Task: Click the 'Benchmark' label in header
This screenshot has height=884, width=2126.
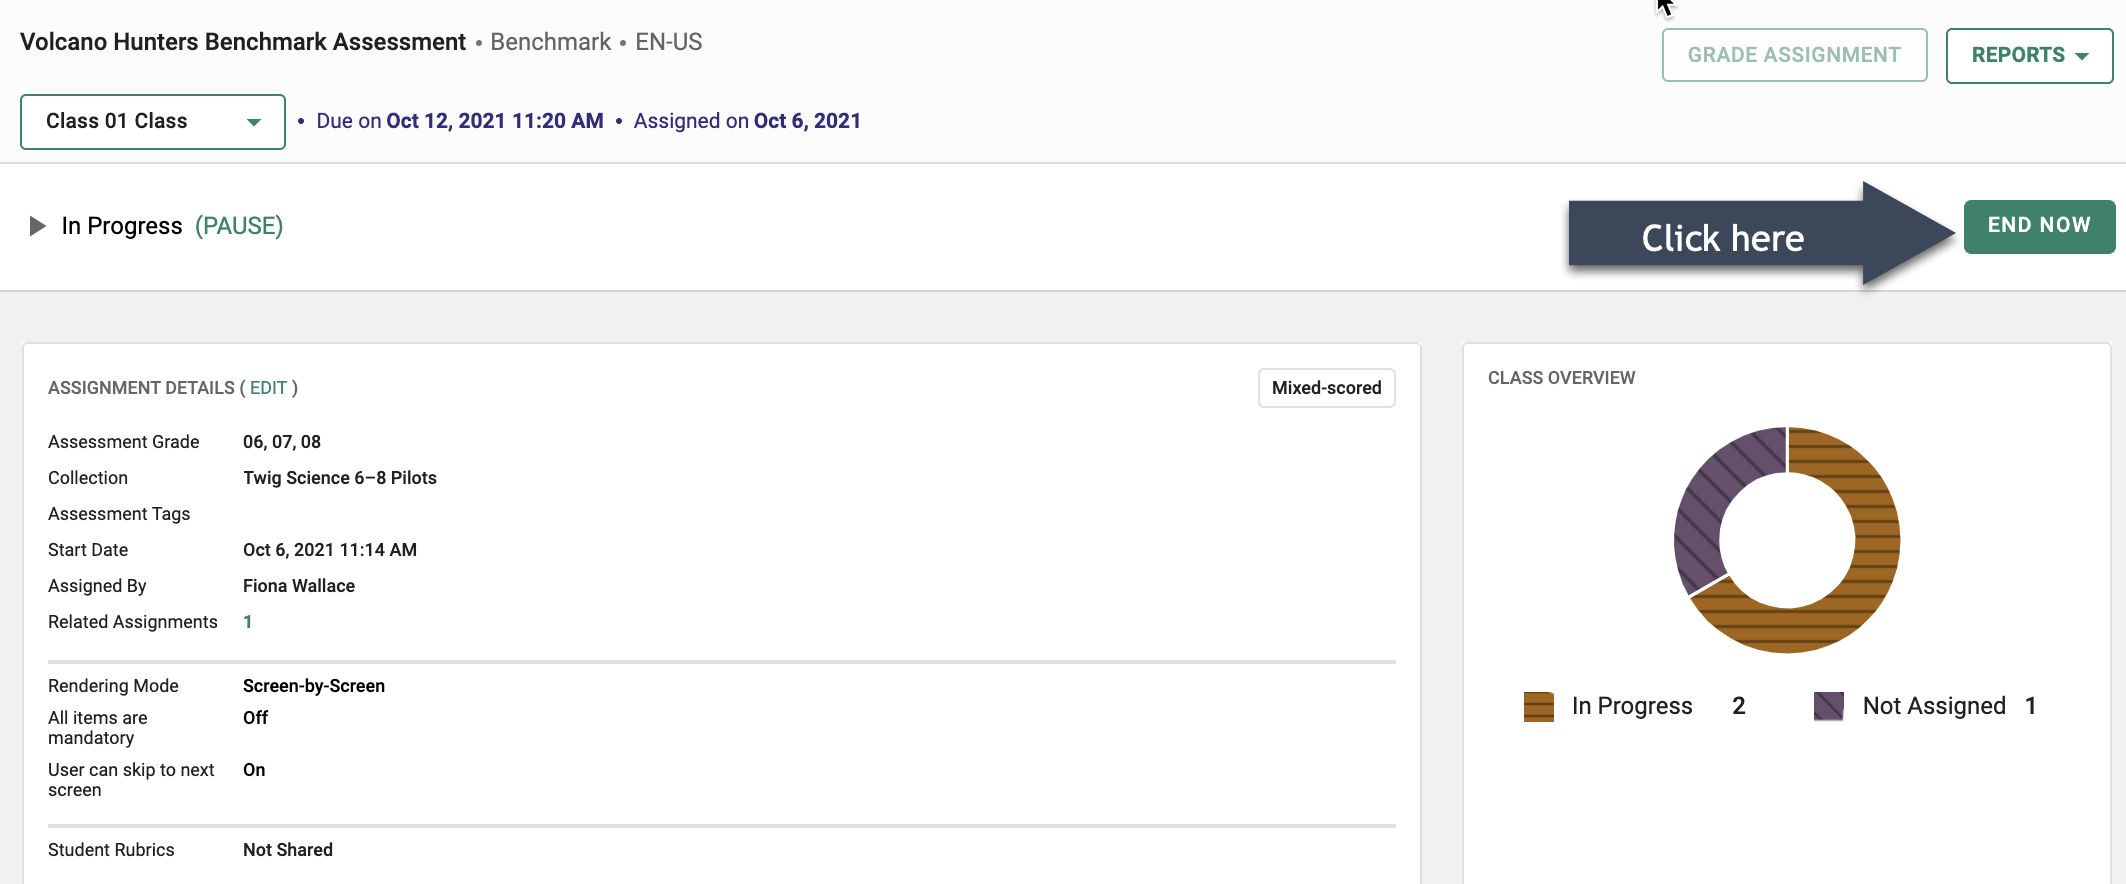Action: 550,42
